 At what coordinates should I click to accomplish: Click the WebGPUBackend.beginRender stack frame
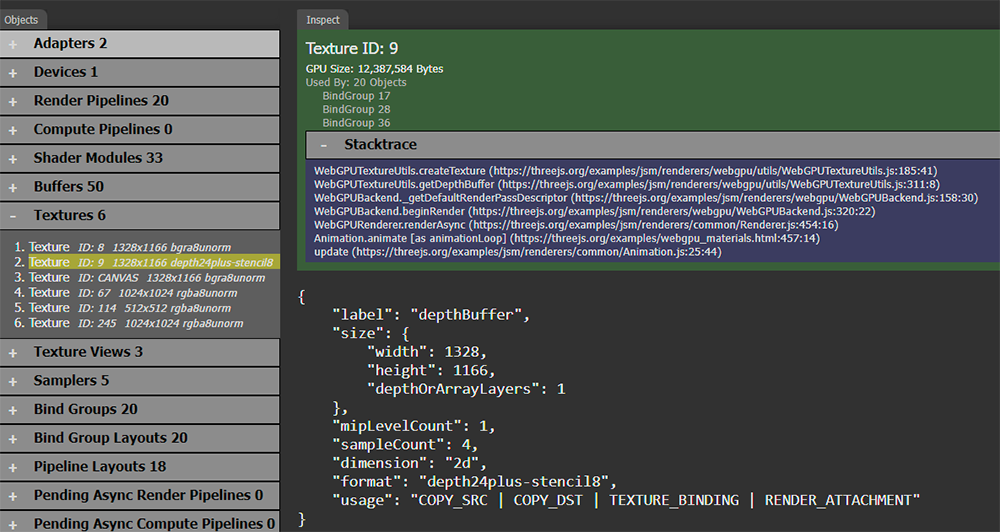click(x=594, y=211)
